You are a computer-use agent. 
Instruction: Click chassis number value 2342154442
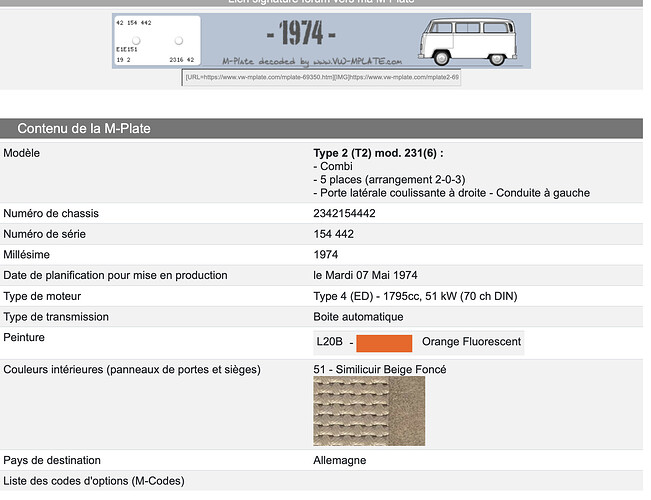point(344,213)
